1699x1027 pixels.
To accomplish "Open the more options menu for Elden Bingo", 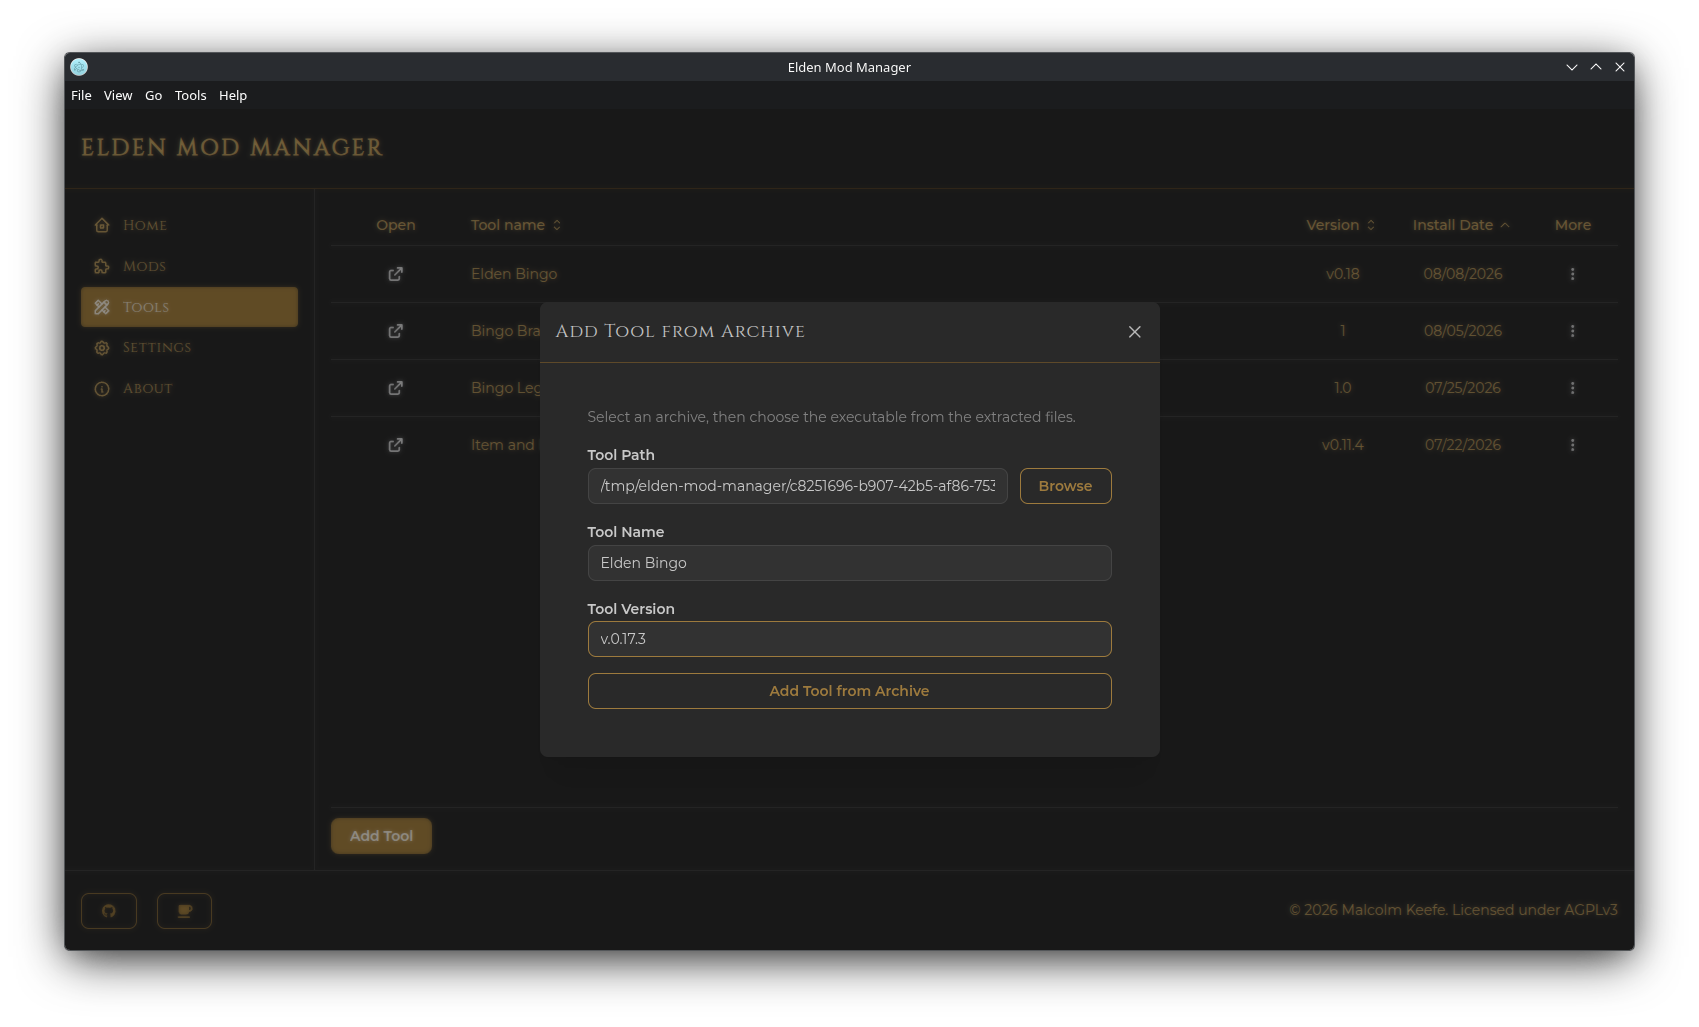I will (1572, 274).
